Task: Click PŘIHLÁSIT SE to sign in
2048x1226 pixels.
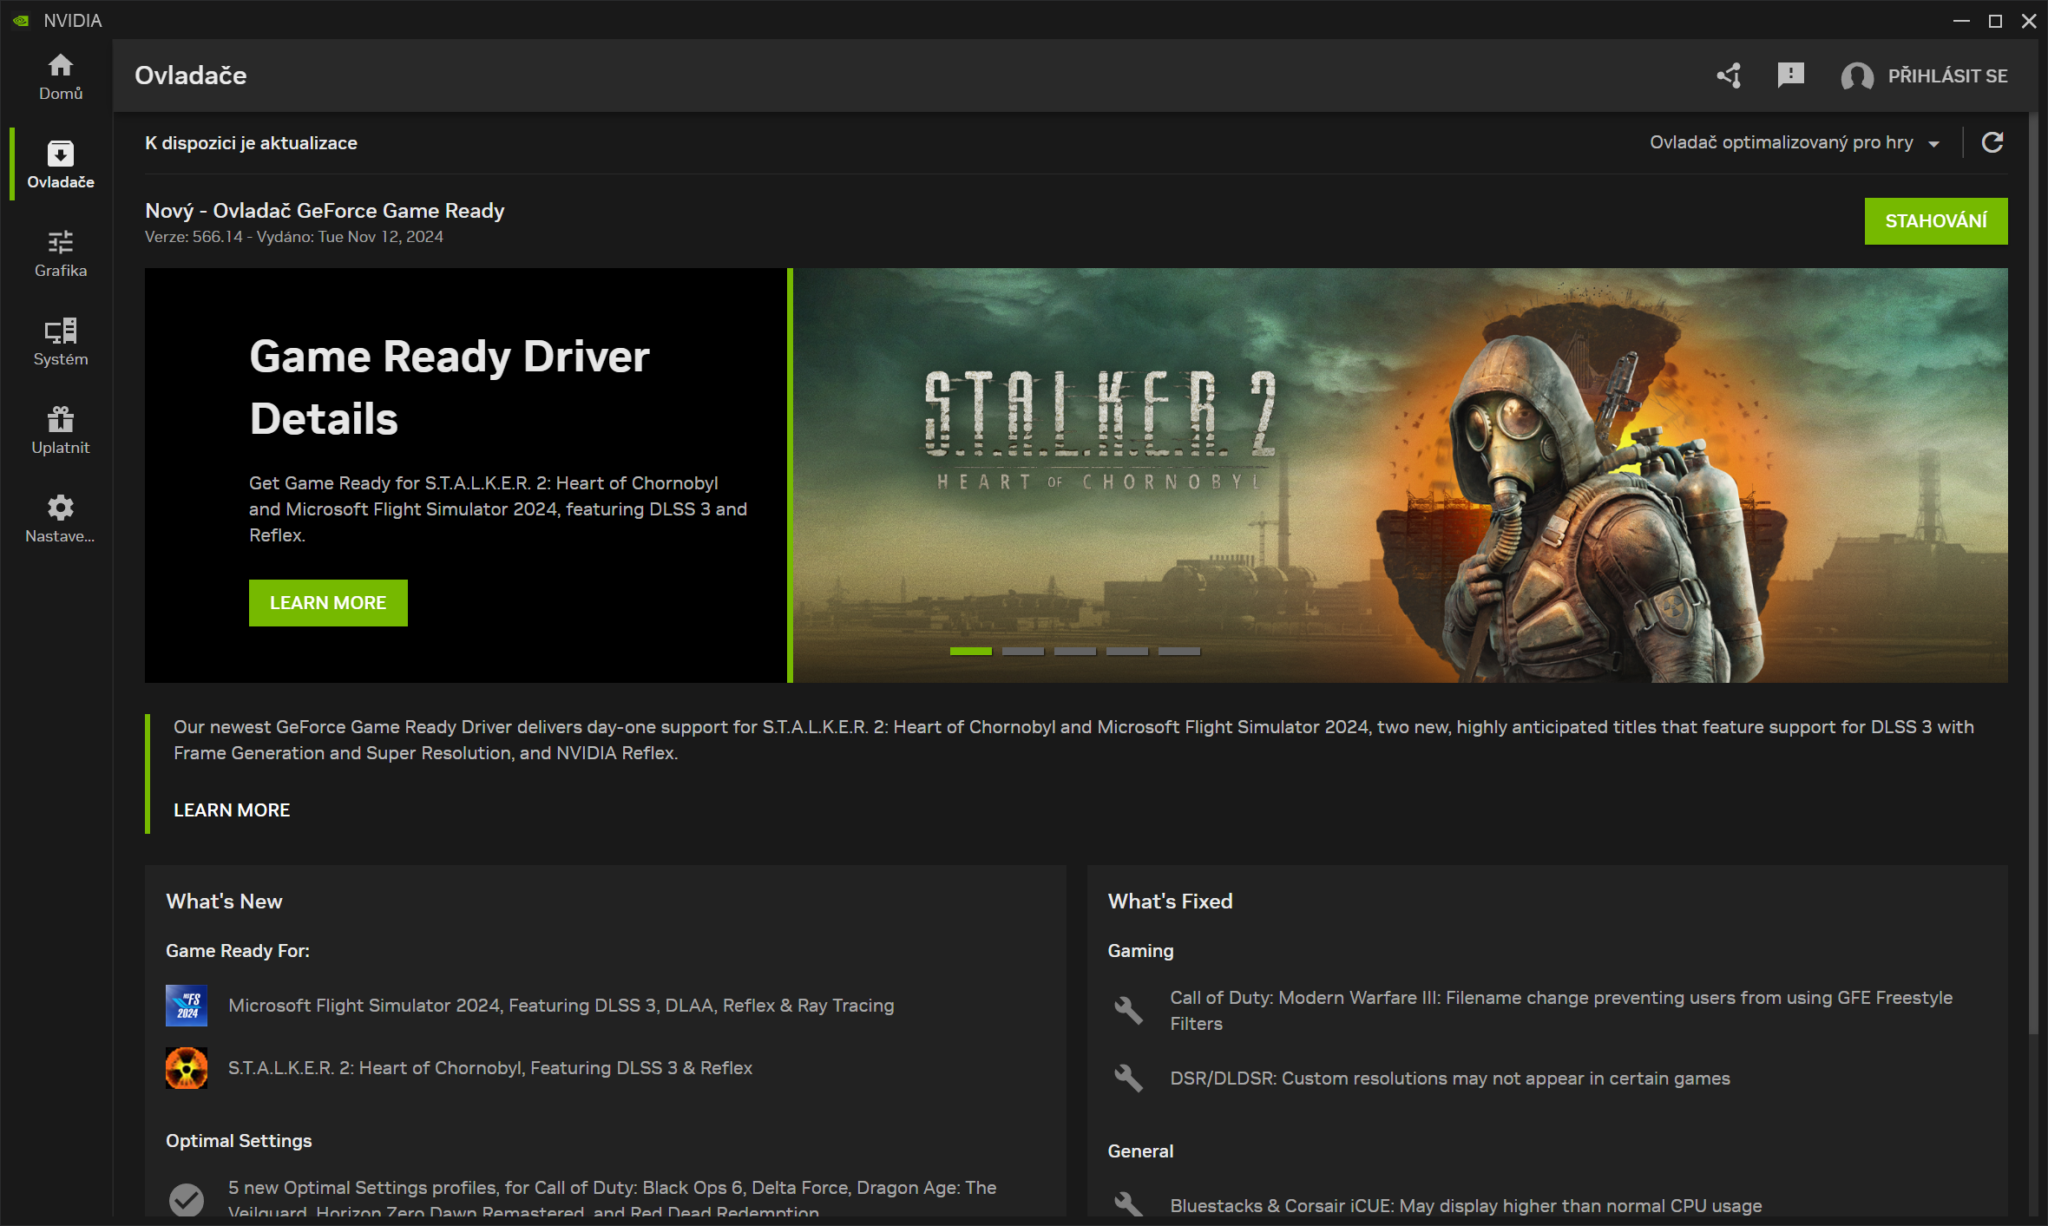Action: (x=1947, y=76)
